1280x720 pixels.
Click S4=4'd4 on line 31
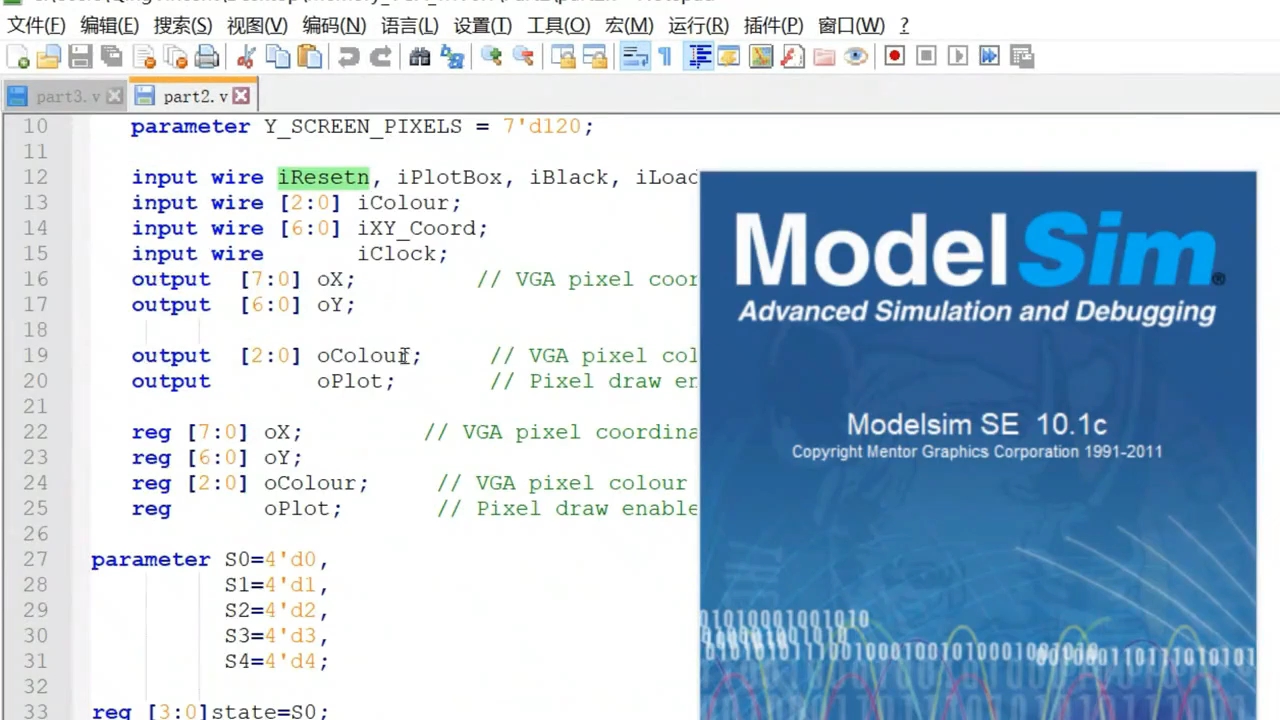point(271,661)
